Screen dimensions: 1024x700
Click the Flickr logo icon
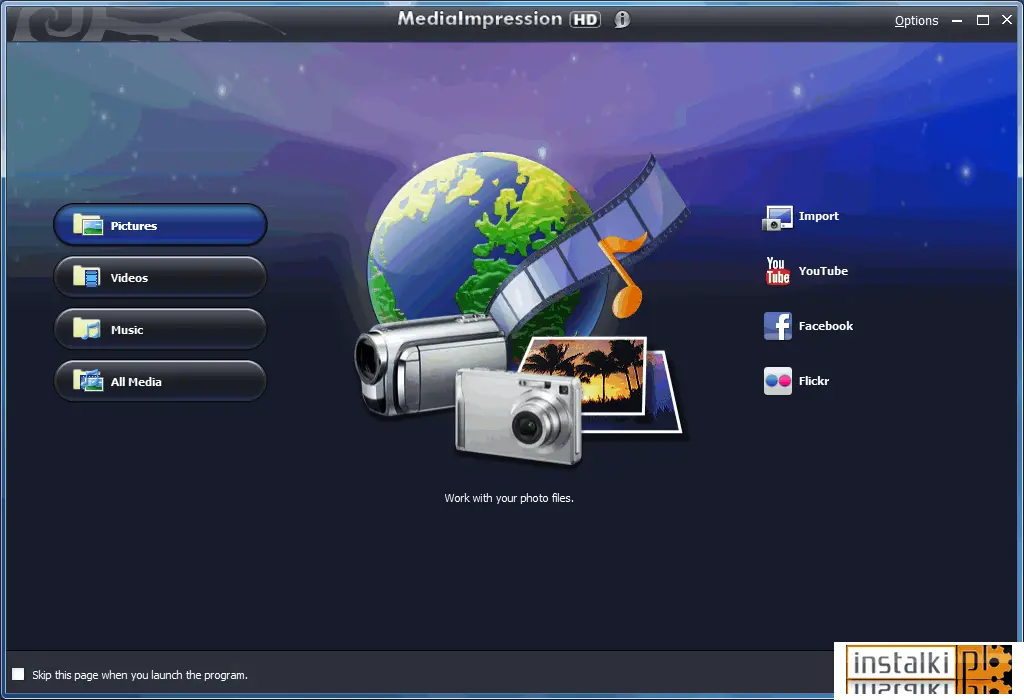click(777, 381)
